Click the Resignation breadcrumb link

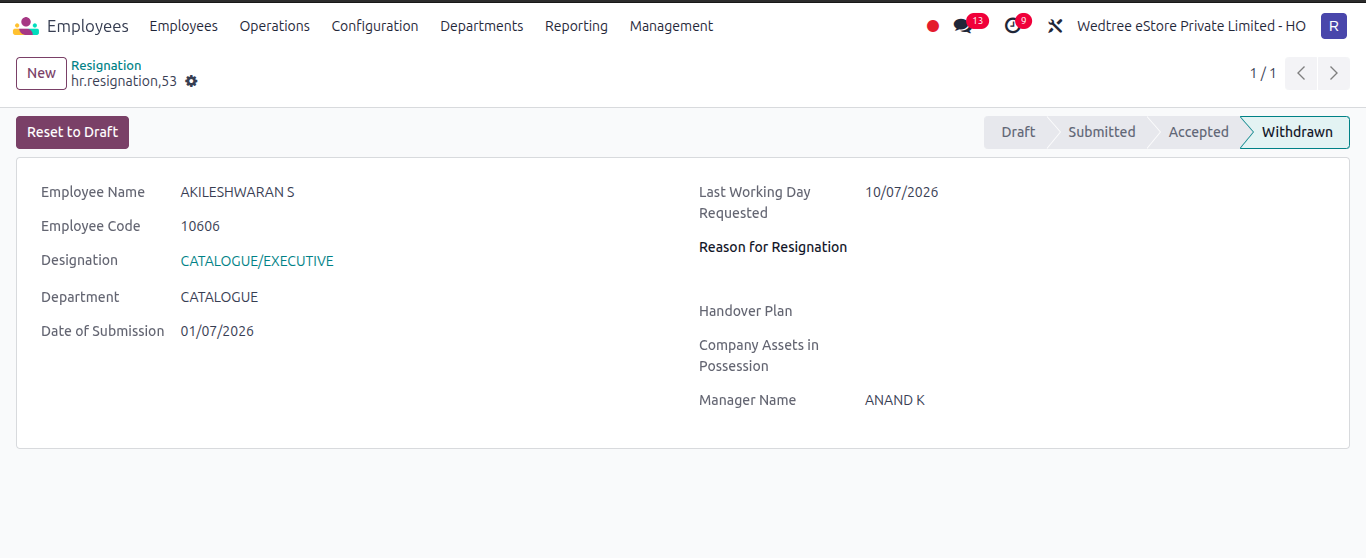(106, 65)
